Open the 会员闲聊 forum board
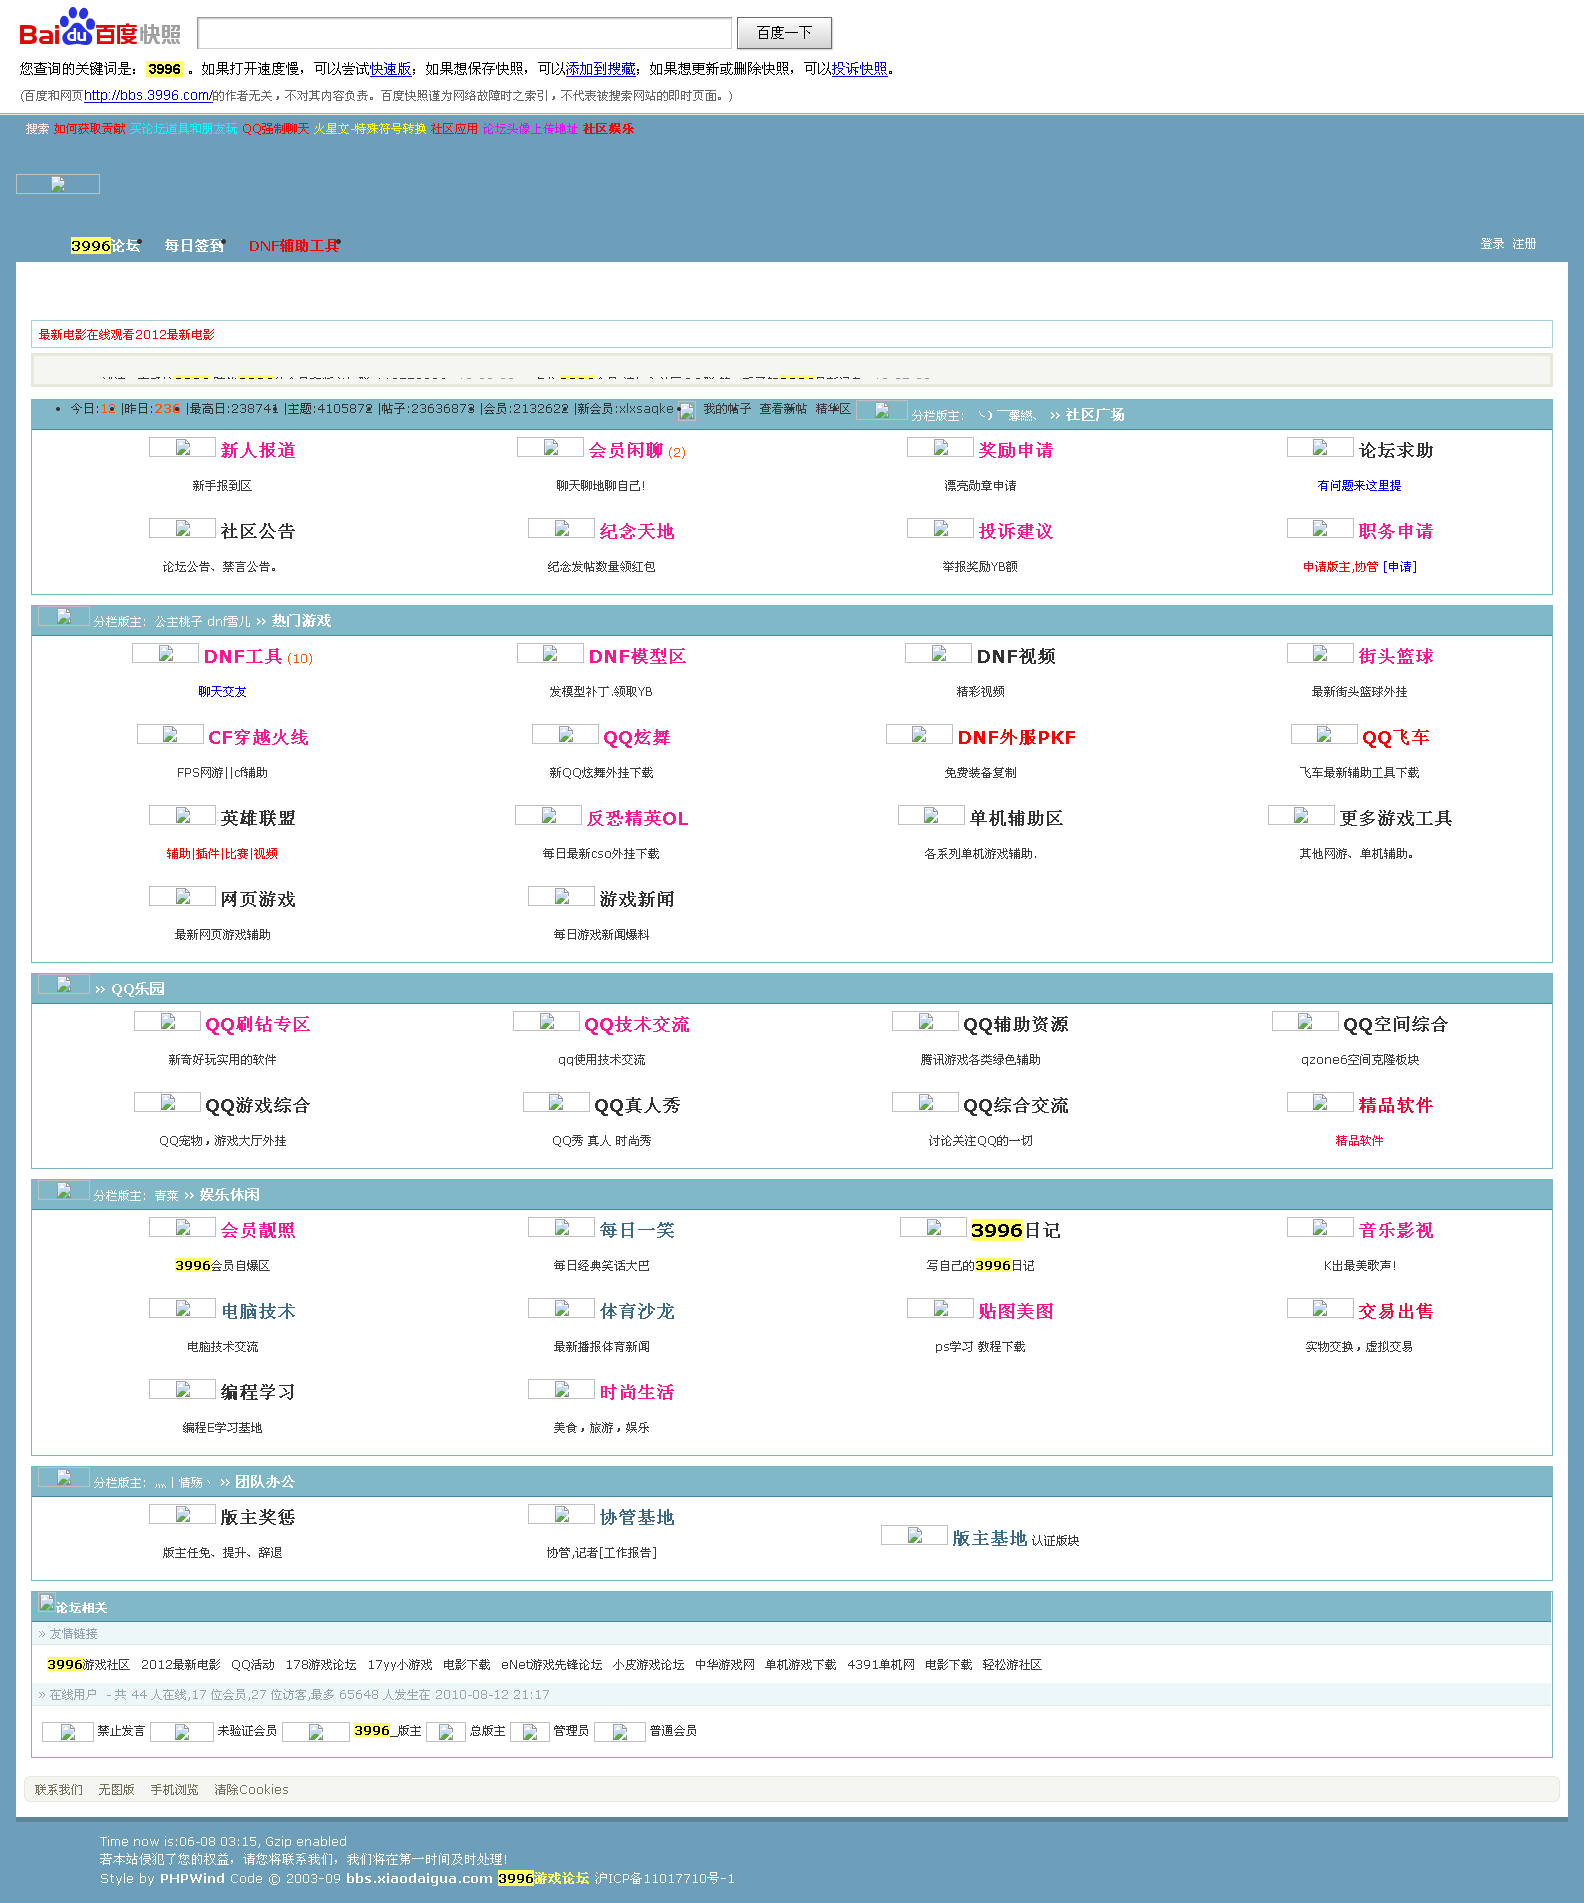The height and width of the screenshot is (1903, 1584). click(x=625, y=450)
